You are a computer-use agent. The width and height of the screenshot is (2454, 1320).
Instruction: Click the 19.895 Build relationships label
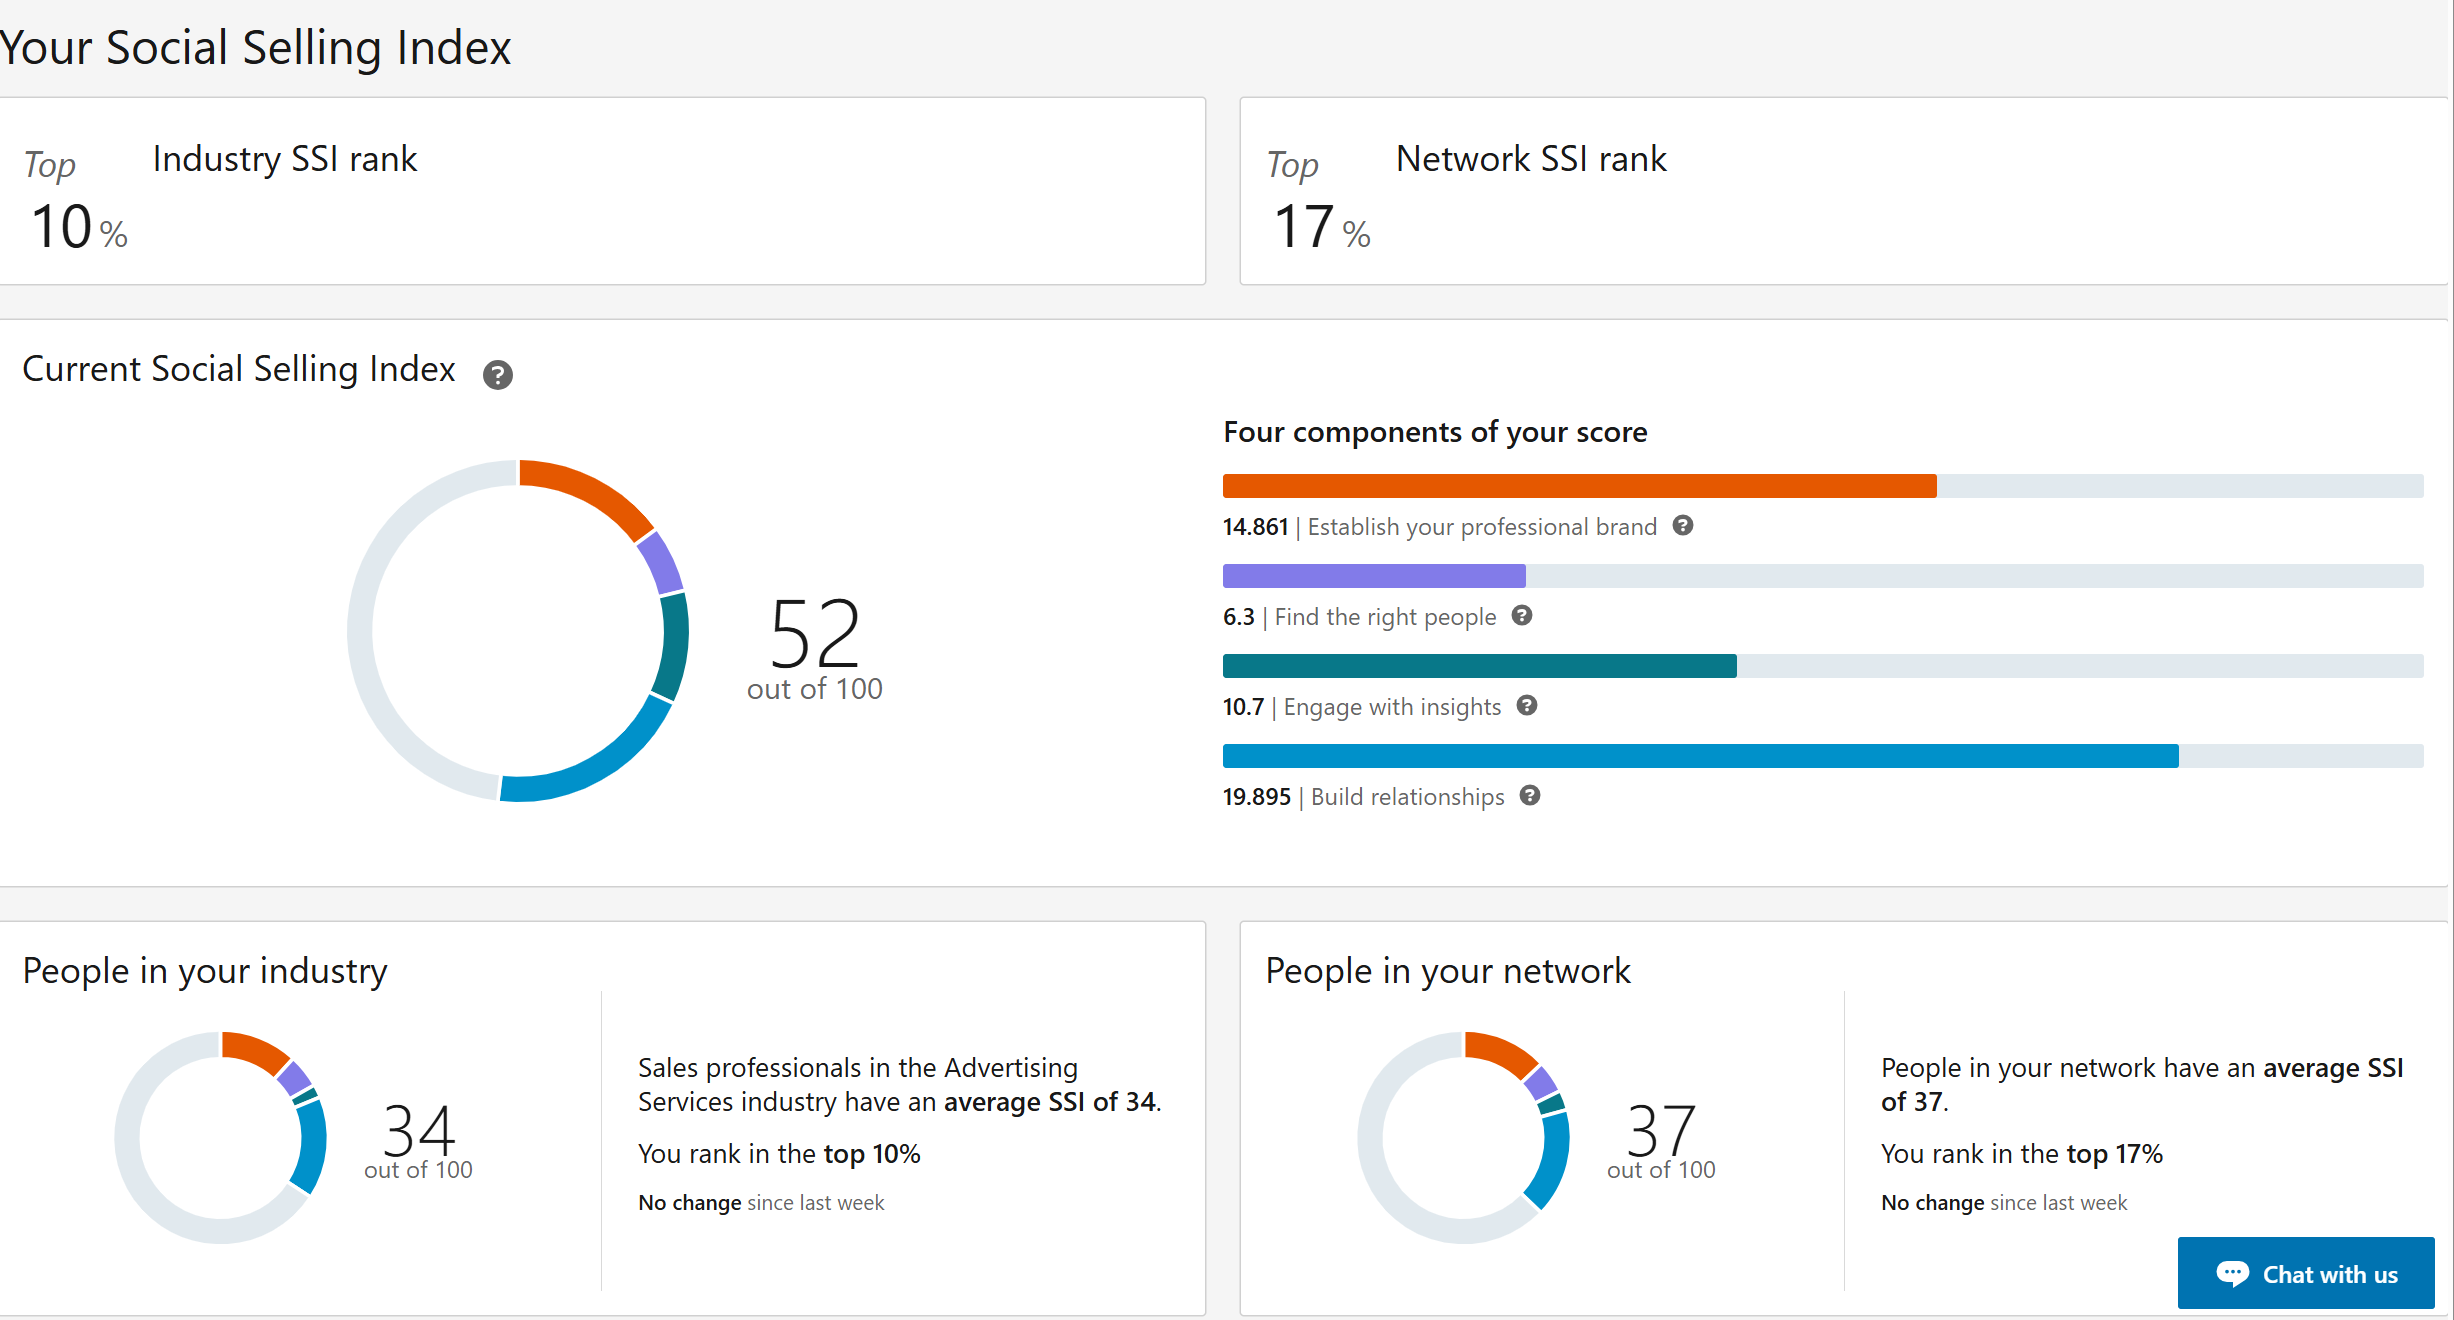(x=1363, y=797)
